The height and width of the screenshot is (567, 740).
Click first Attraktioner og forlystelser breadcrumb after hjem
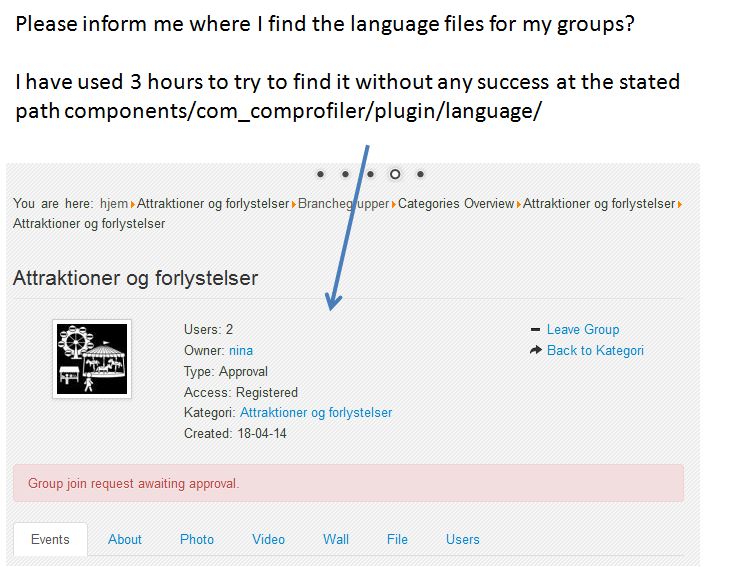212,203
